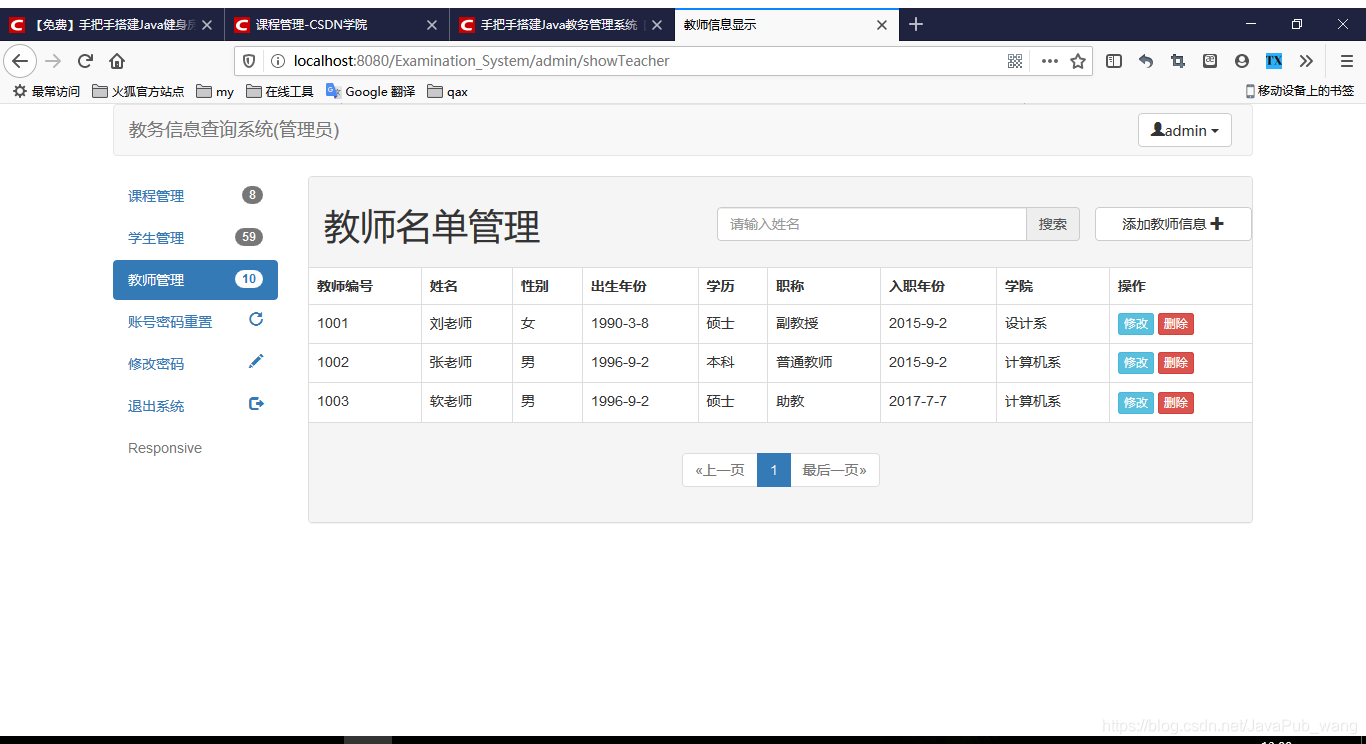Switch to the 【免费】手把手搭建Java健身 tab

pyautogui.click(x=112, y=25)
